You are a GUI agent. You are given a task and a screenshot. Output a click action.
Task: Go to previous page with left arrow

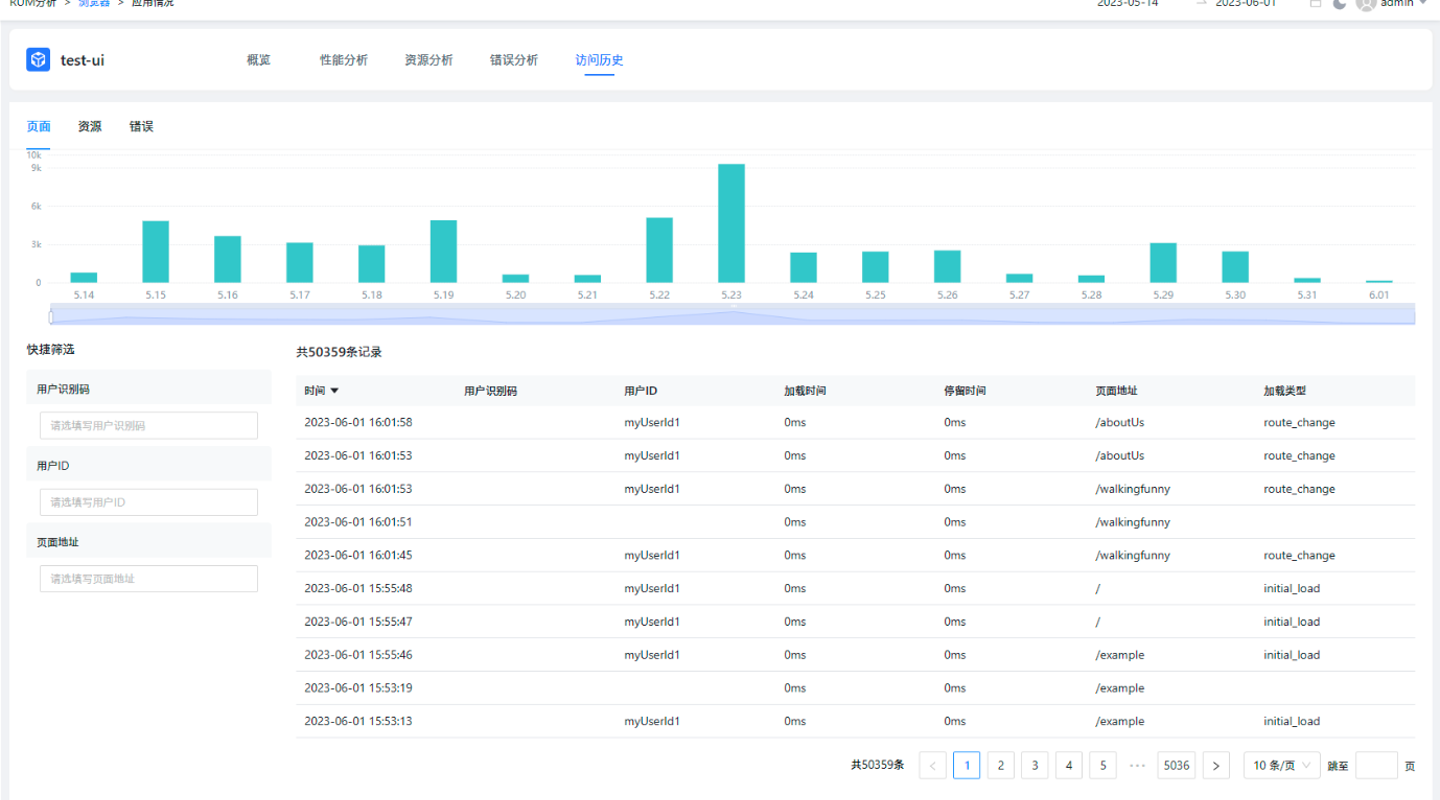(932, 766)
